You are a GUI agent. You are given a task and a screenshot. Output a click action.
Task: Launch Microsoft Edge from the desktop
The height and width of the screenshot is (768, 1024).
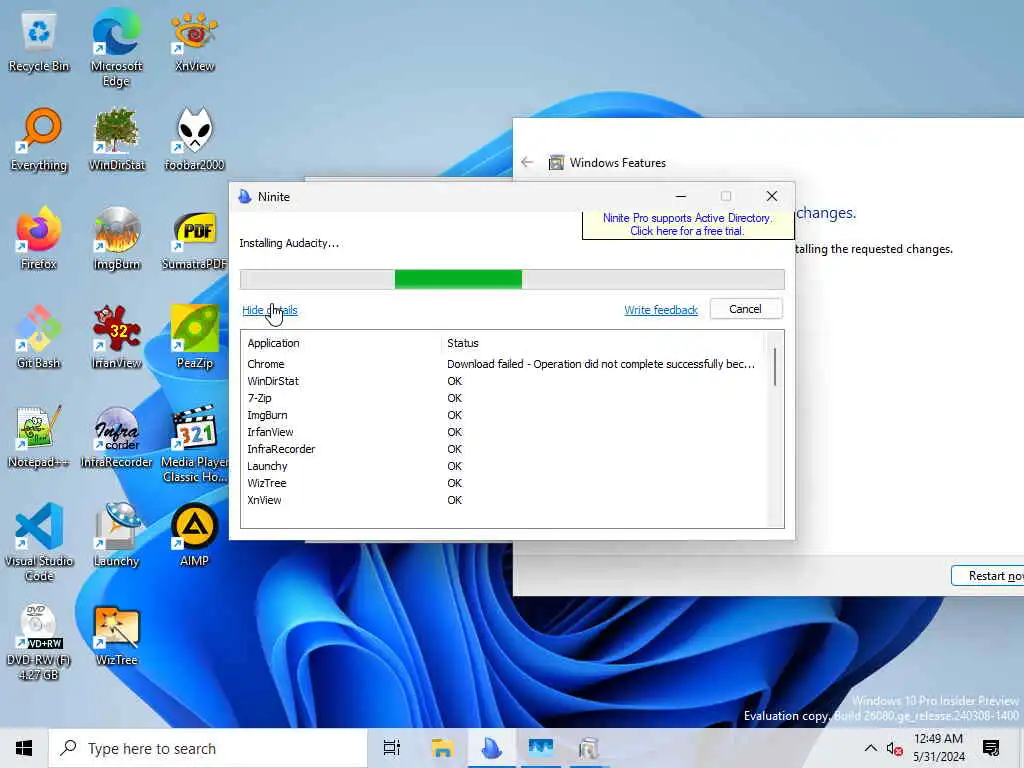click(116, 50)
